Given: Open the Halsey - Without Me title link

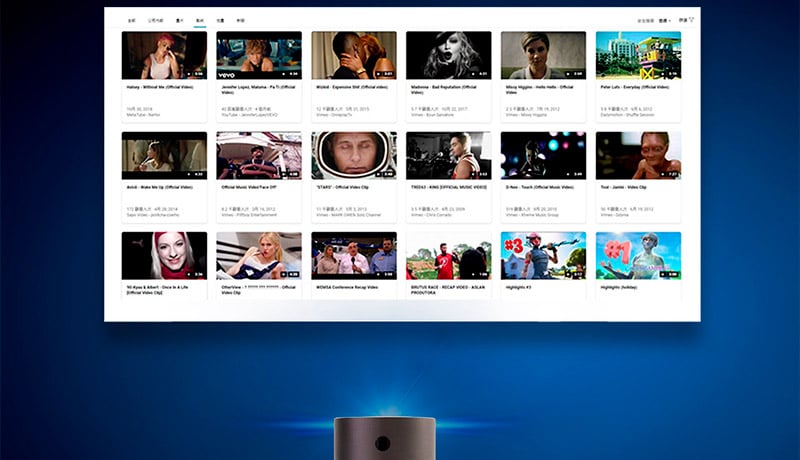Looking at the screenshot, I should coord(160,87).
